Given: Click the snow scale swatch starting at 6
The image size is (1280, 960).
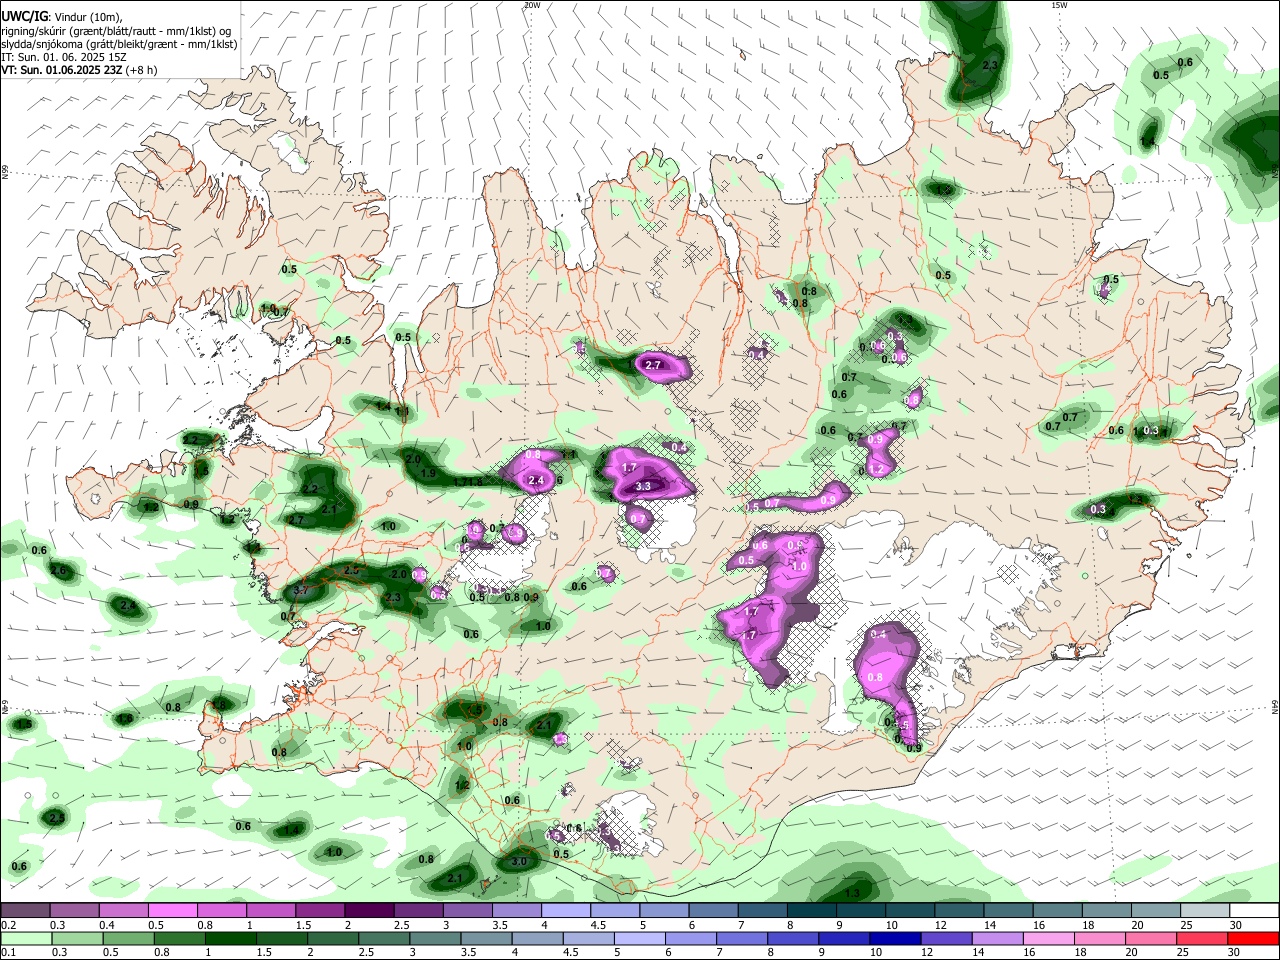Looking at the screenshot, I should pyautogui.click(x=713, y=910).
